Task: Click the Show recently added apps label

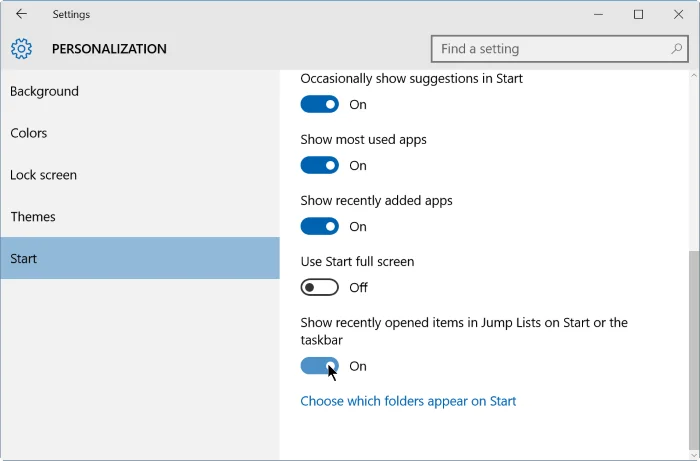Action: [376, 201]
